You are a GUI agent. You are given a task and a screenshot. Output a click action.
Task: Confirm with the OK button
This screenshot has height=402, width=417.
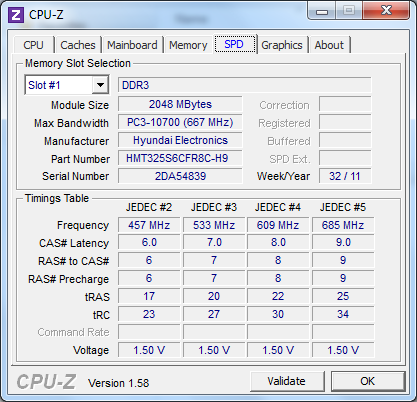[367, 381]
